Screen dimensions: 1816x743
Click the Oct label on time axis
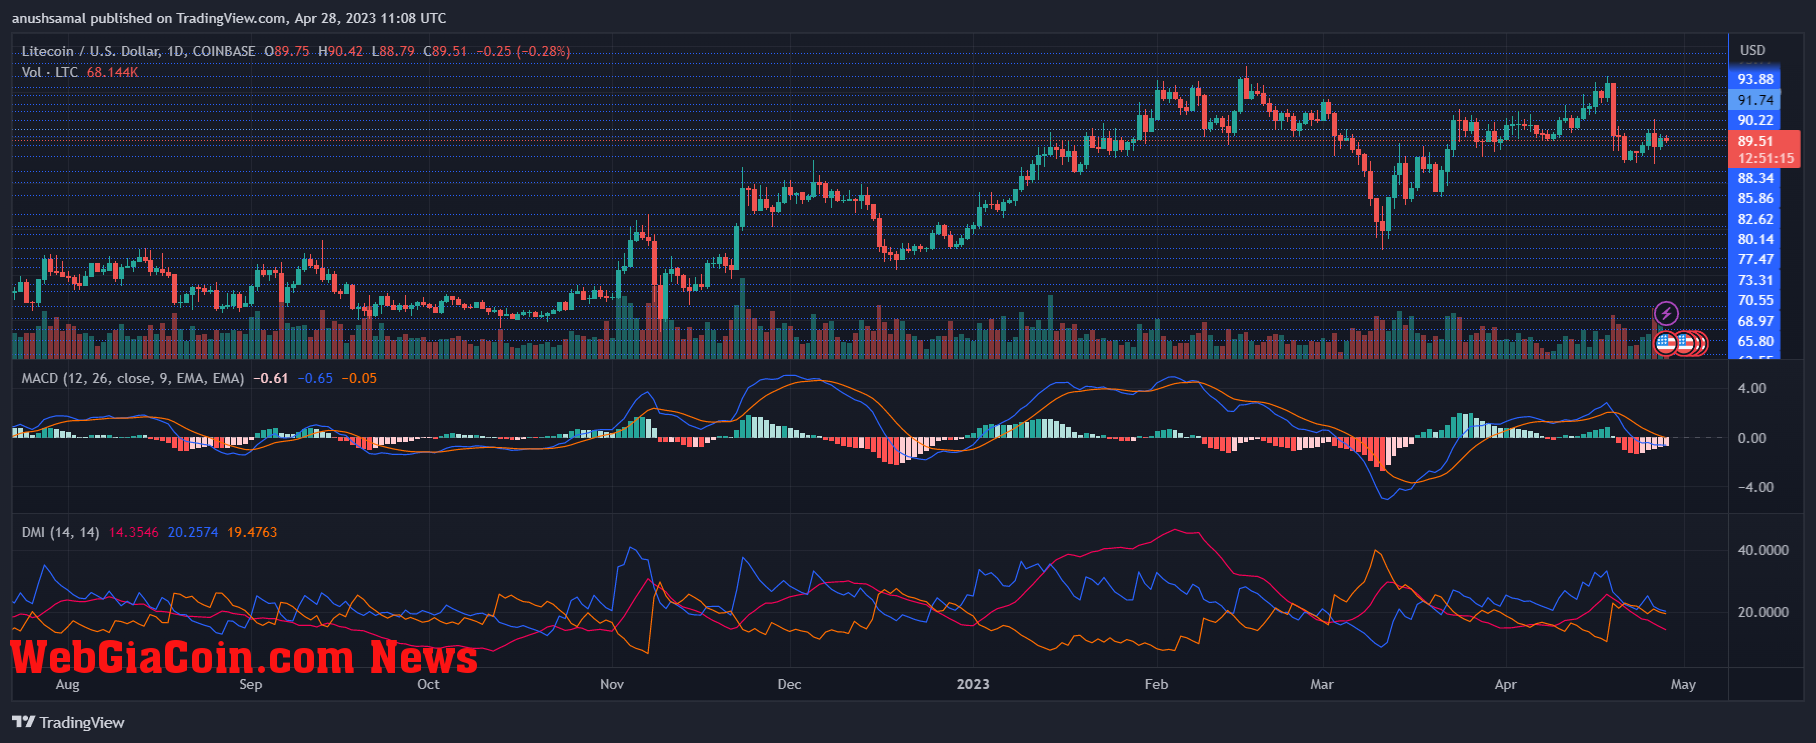[428, 685]
